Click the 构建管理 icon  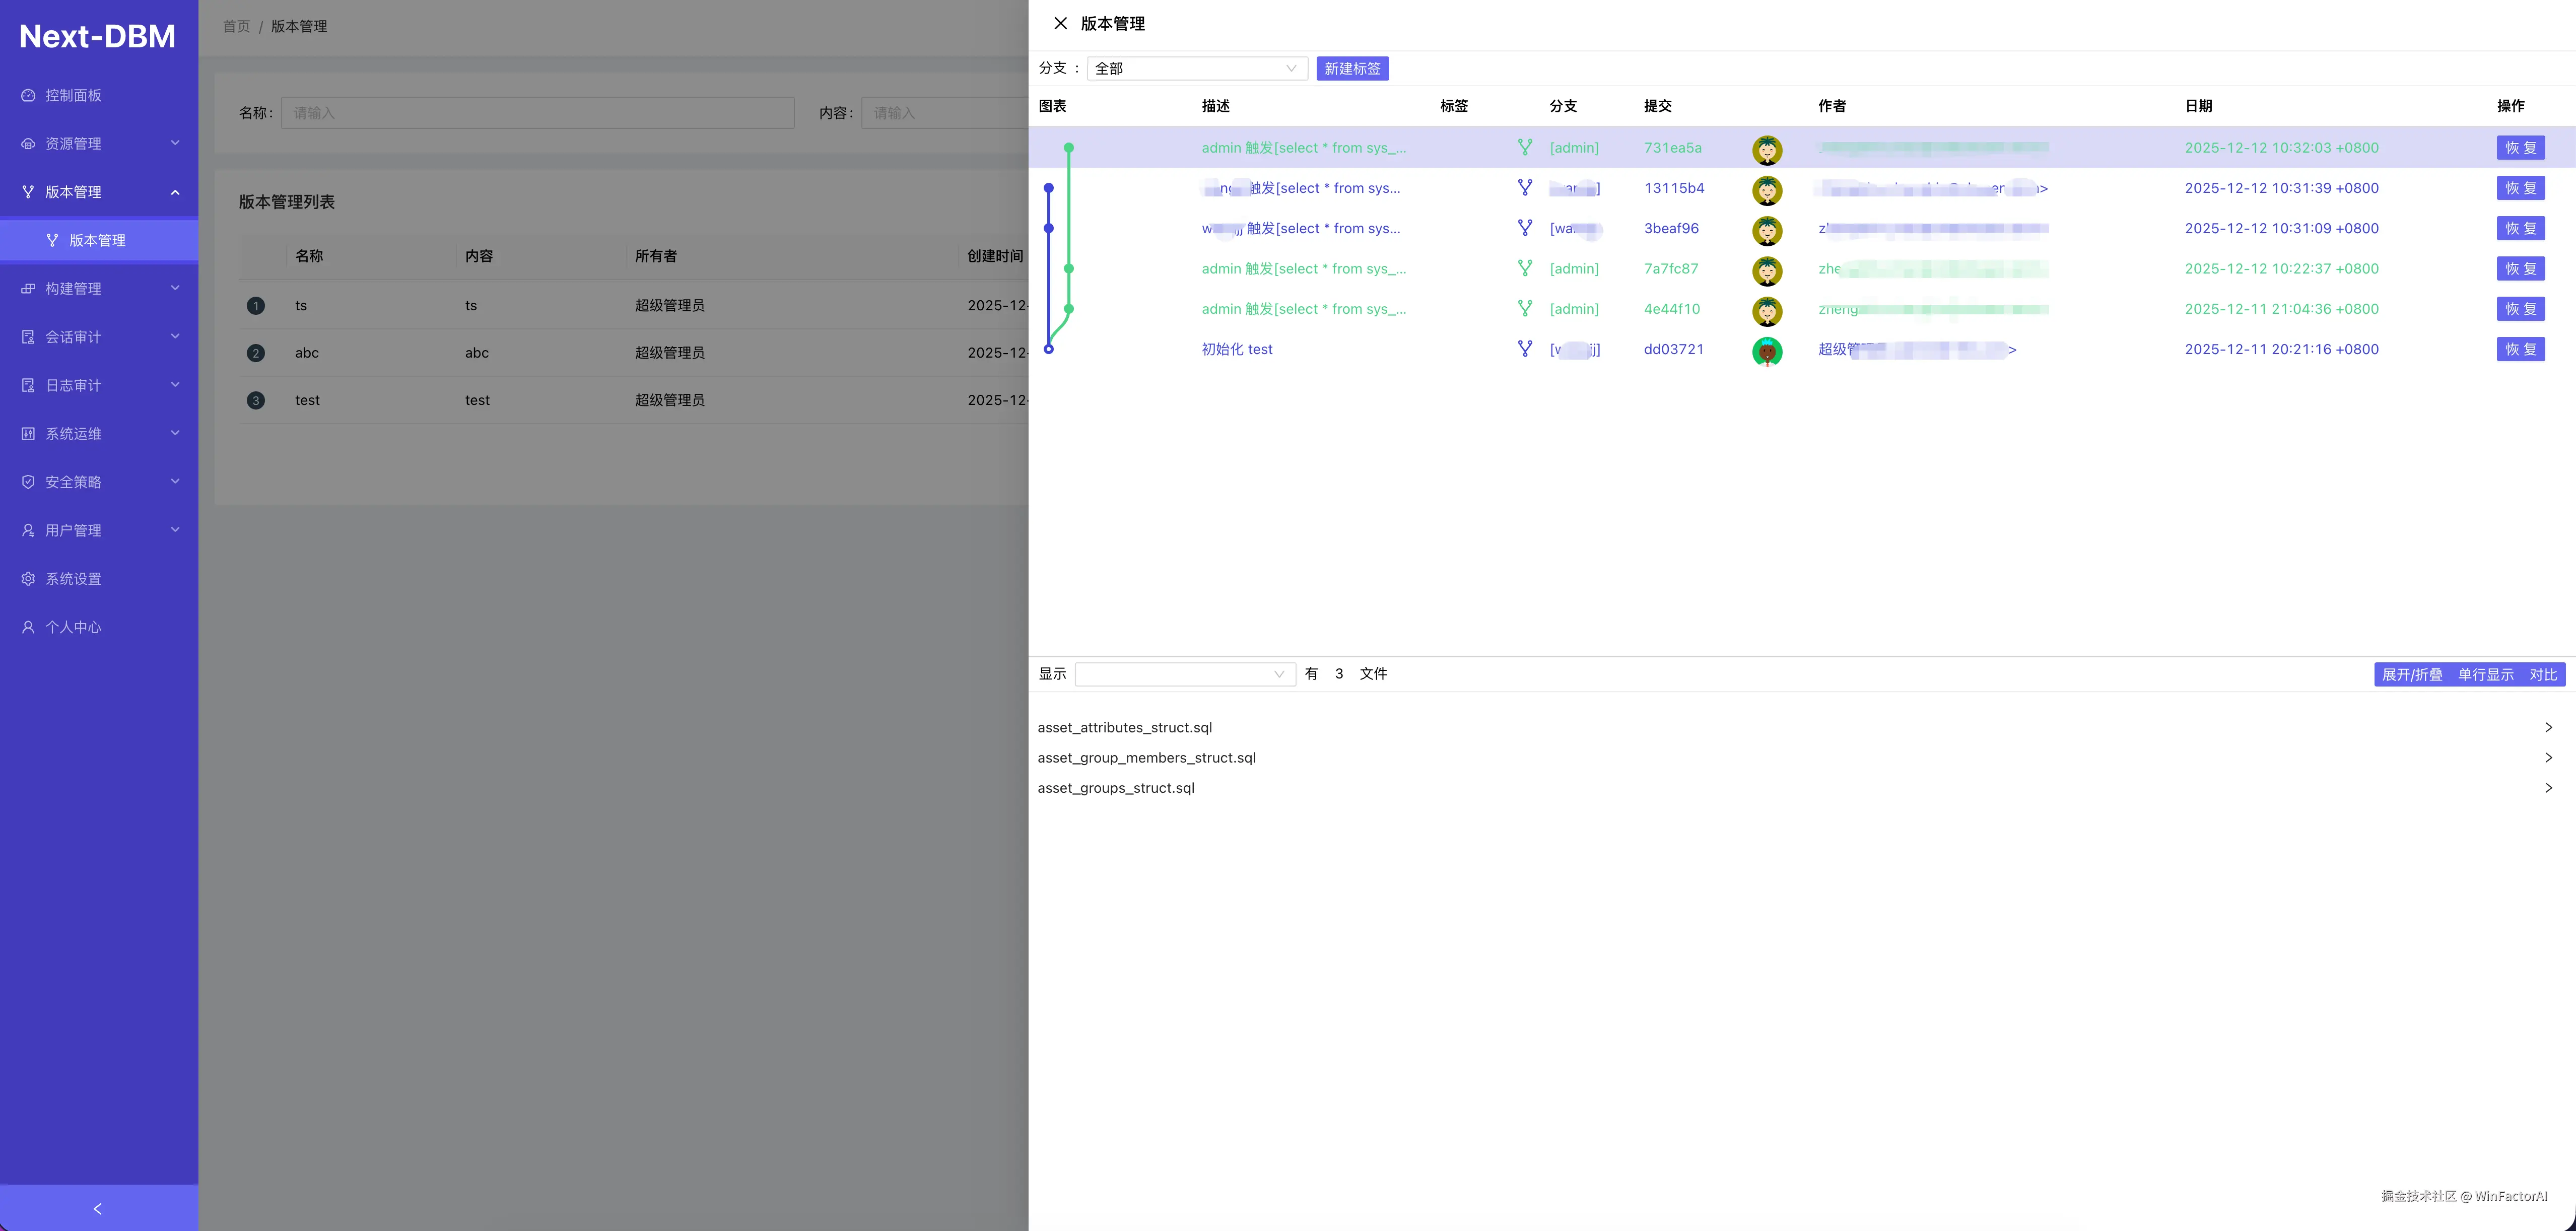click(x=28, y=288)
